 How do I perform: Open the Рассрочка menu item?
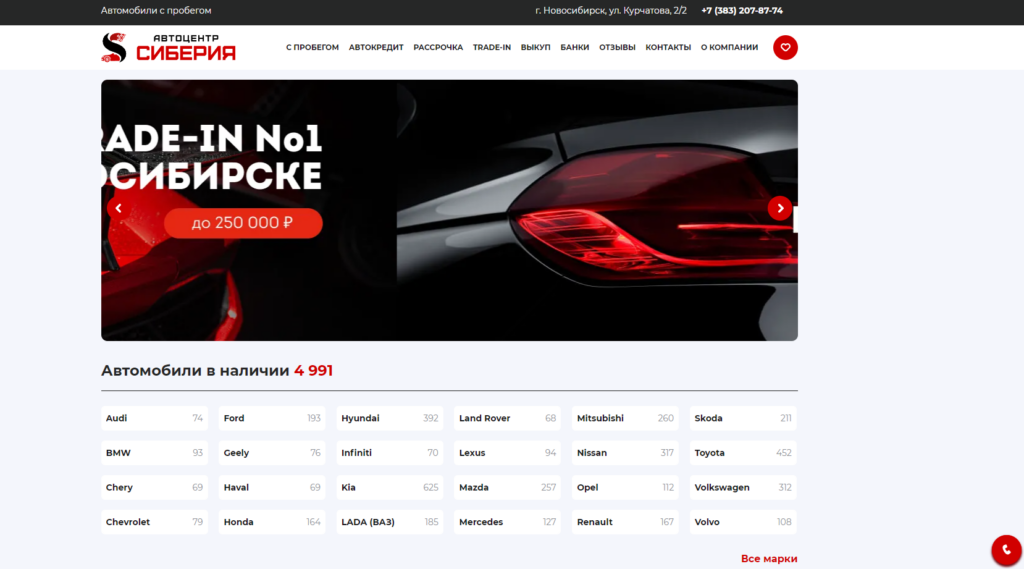pos(438,48)
